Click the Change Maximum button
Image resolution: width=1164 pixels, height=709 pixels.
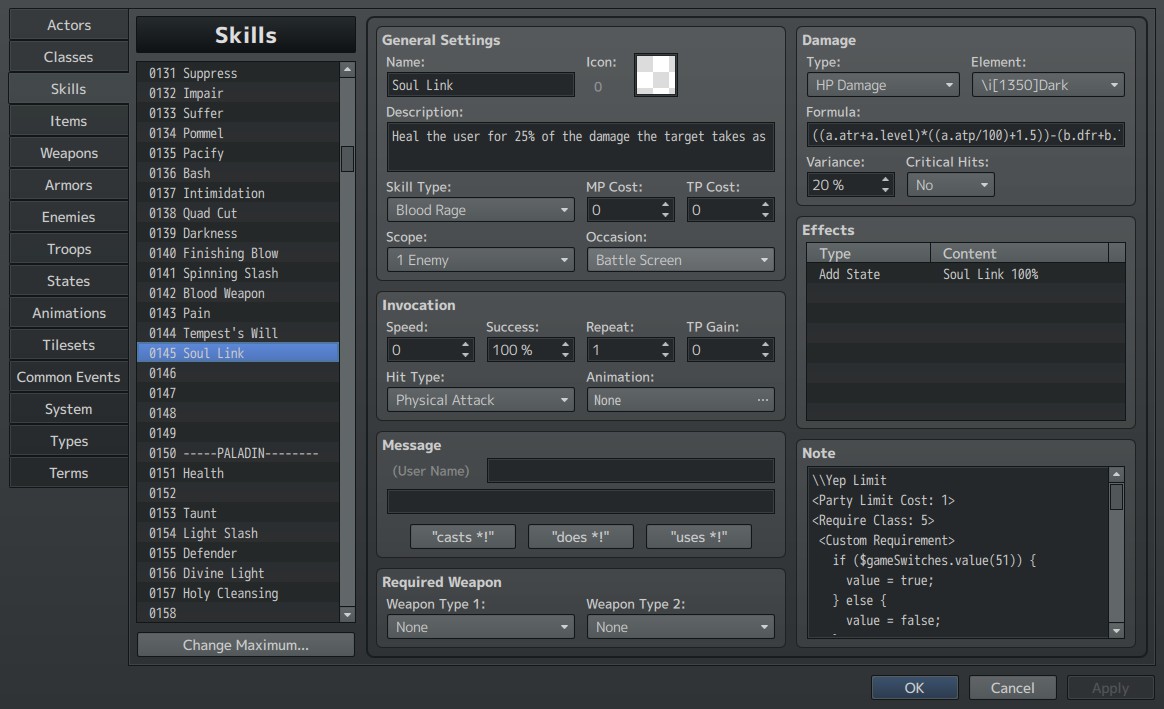click(246, 645)
